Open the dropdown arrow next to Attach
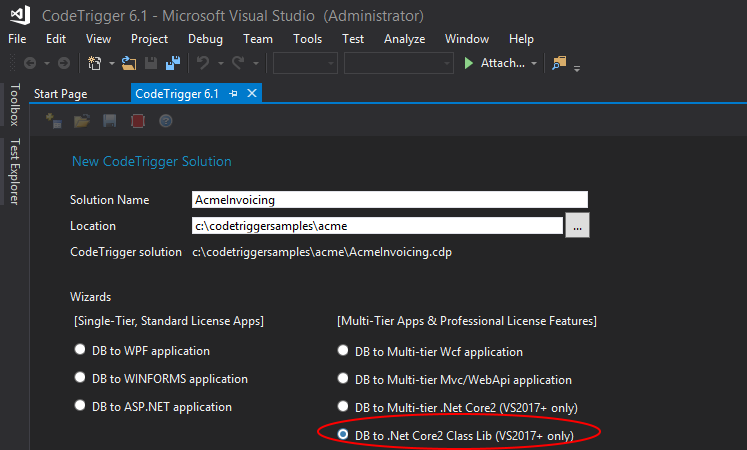The width and height of the screenshot is (747, 450). pyautogui.click(x=534, y=63)
